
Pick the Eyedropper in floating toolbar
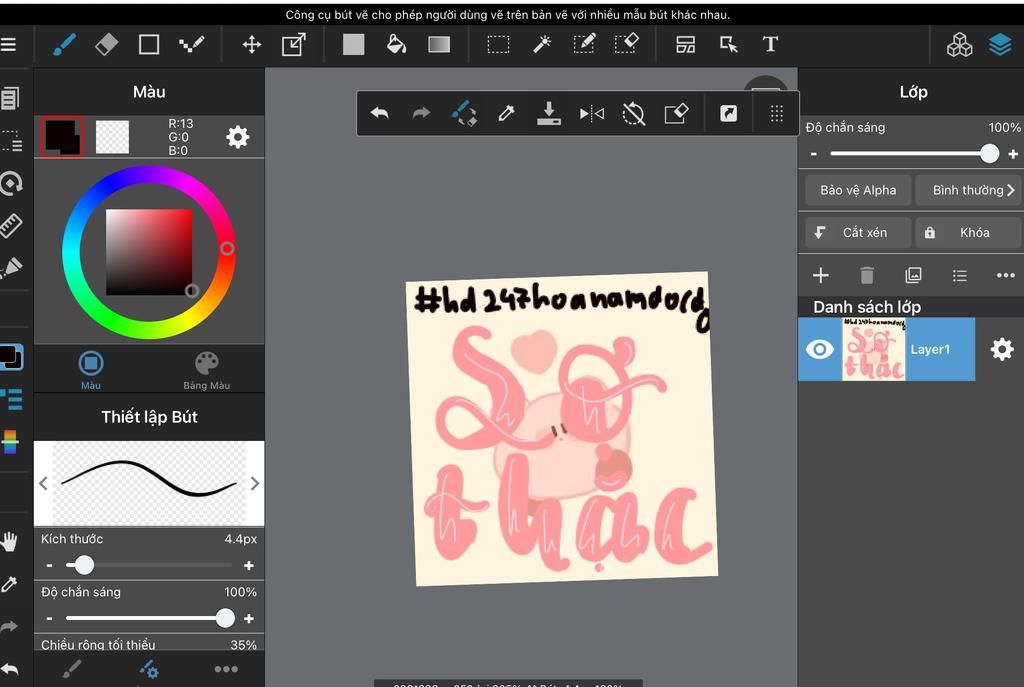click(506, 114)
